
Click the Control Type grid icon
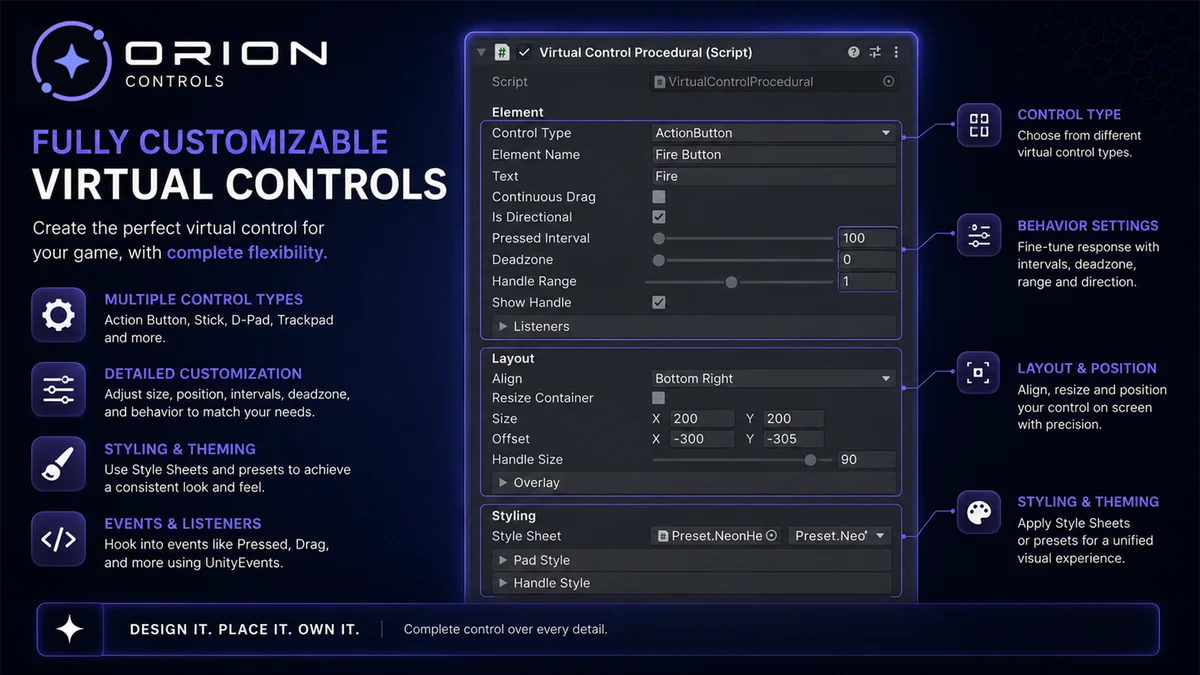979,126
